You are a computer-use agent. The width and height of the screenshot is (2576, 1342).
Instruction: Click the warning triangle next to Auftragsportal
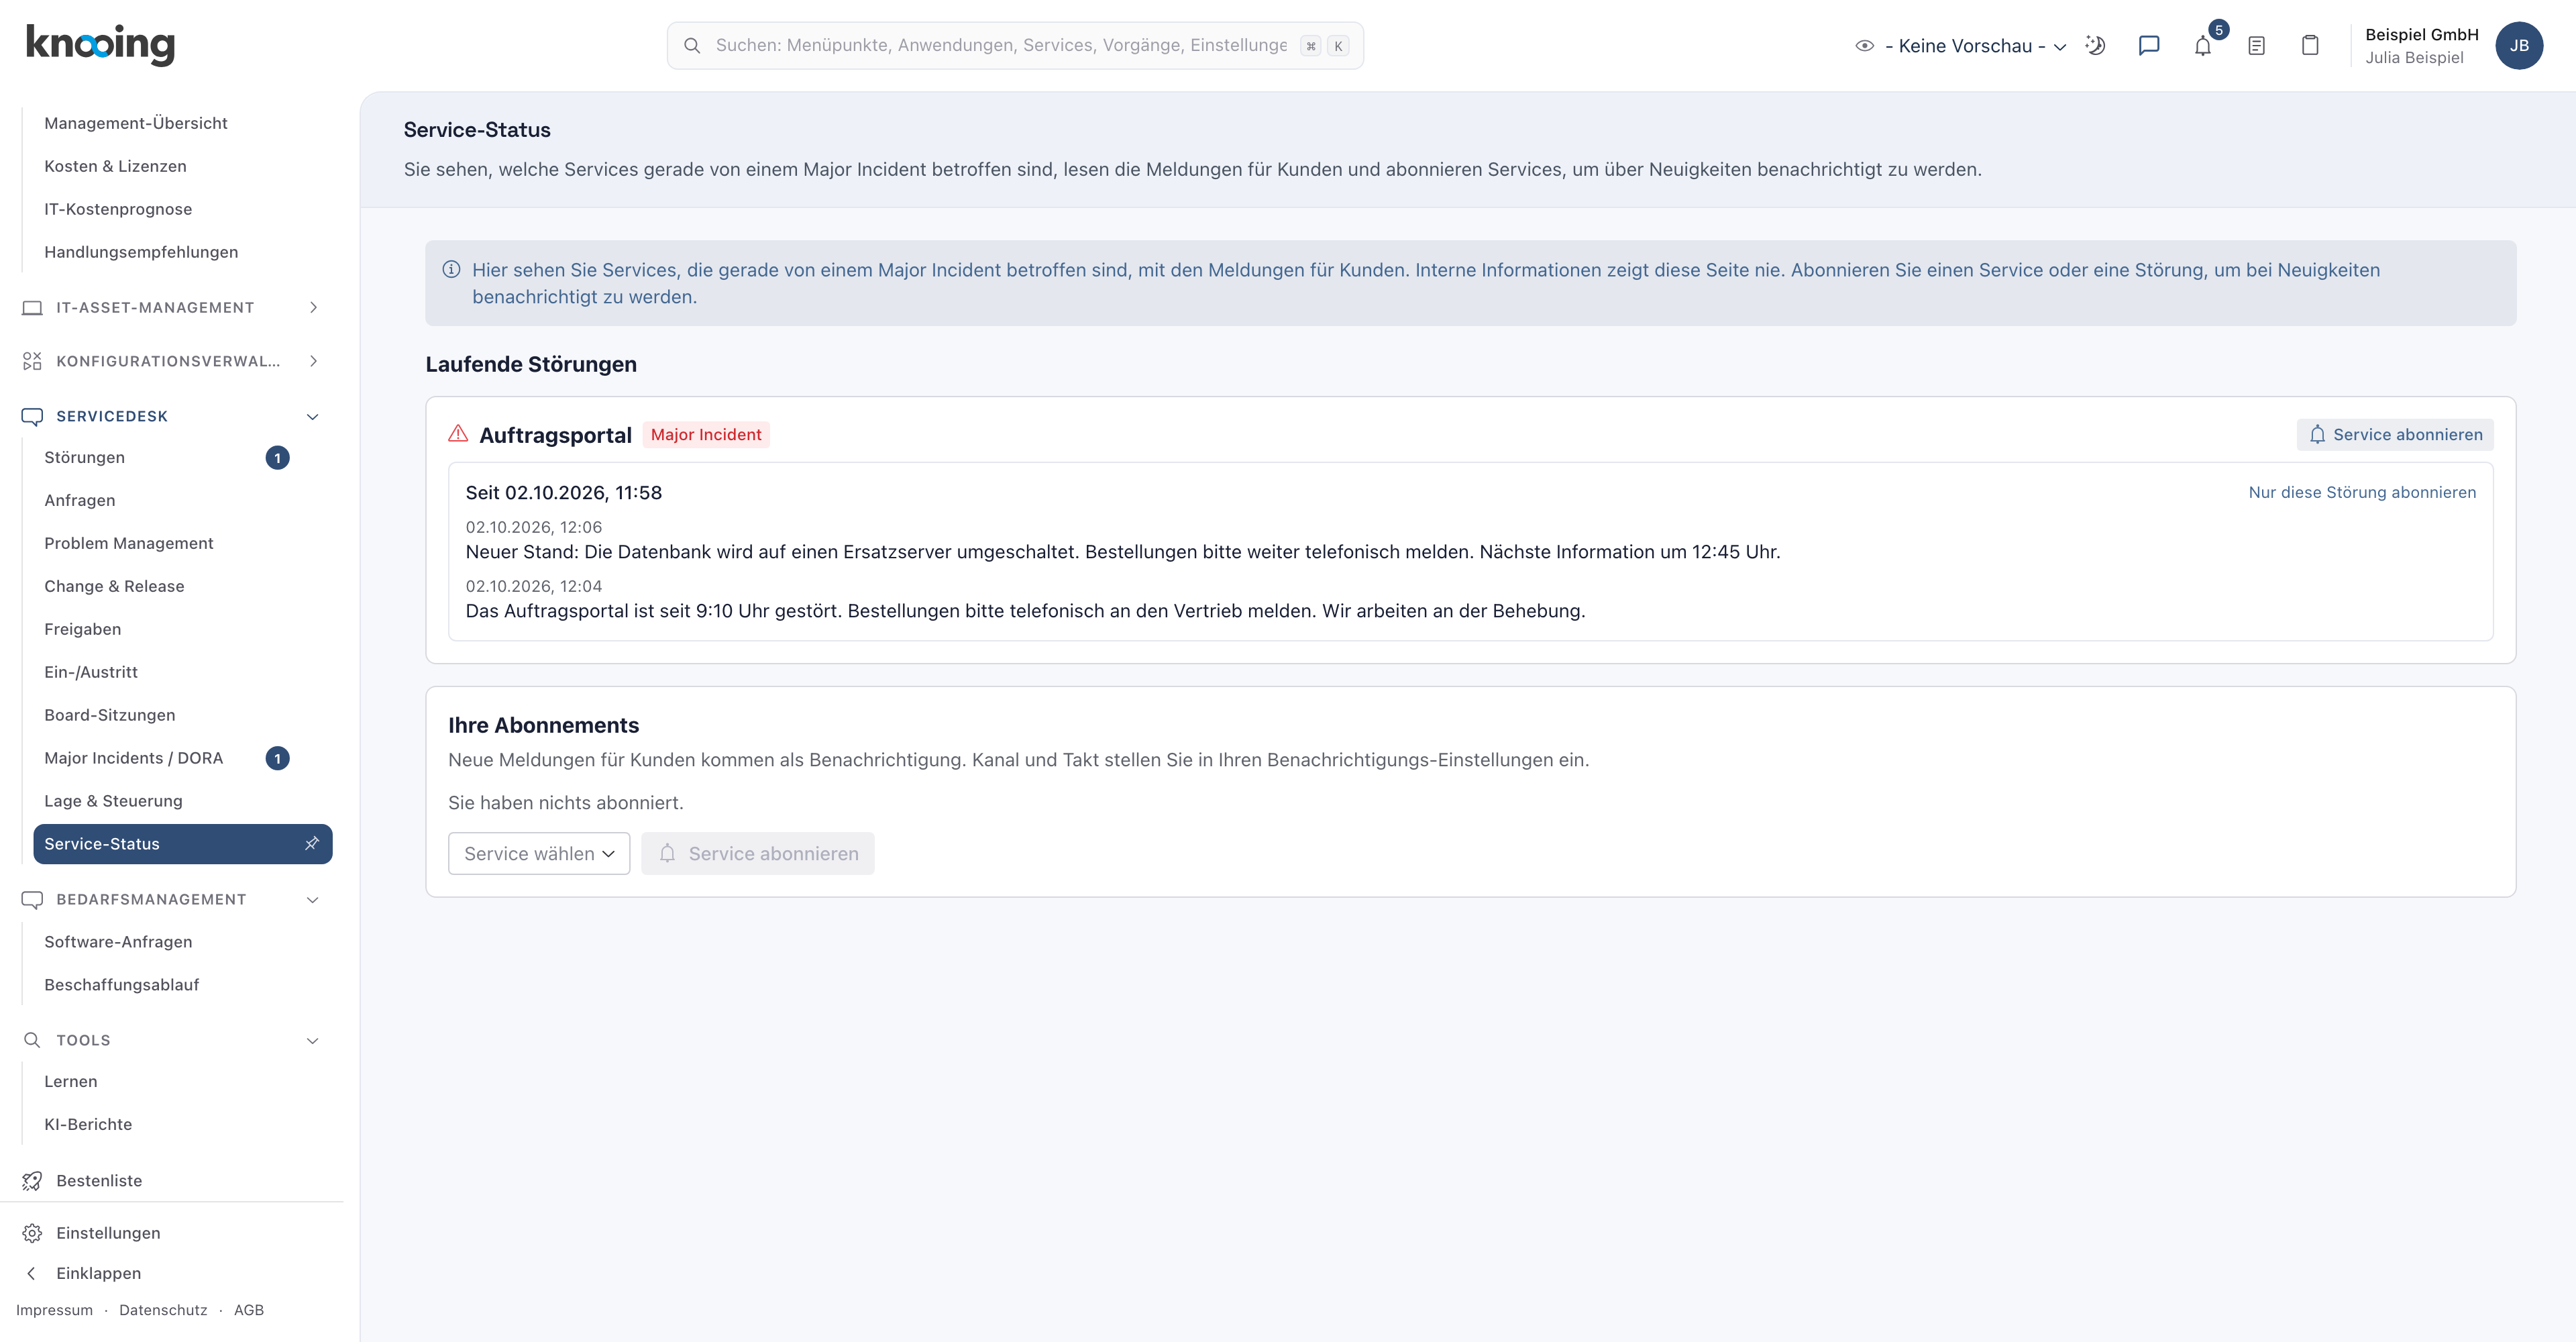458,433
